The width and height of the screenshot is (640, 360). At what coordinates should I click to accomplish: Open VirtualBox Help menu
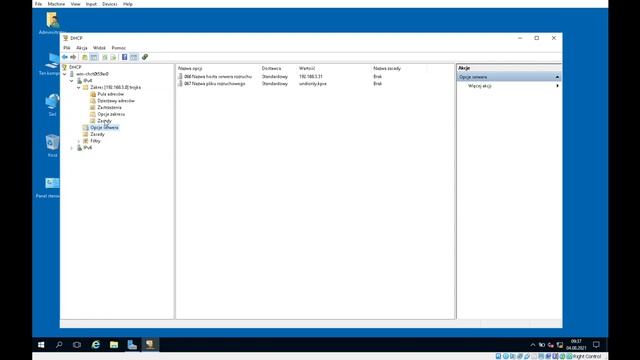(128, 4)
